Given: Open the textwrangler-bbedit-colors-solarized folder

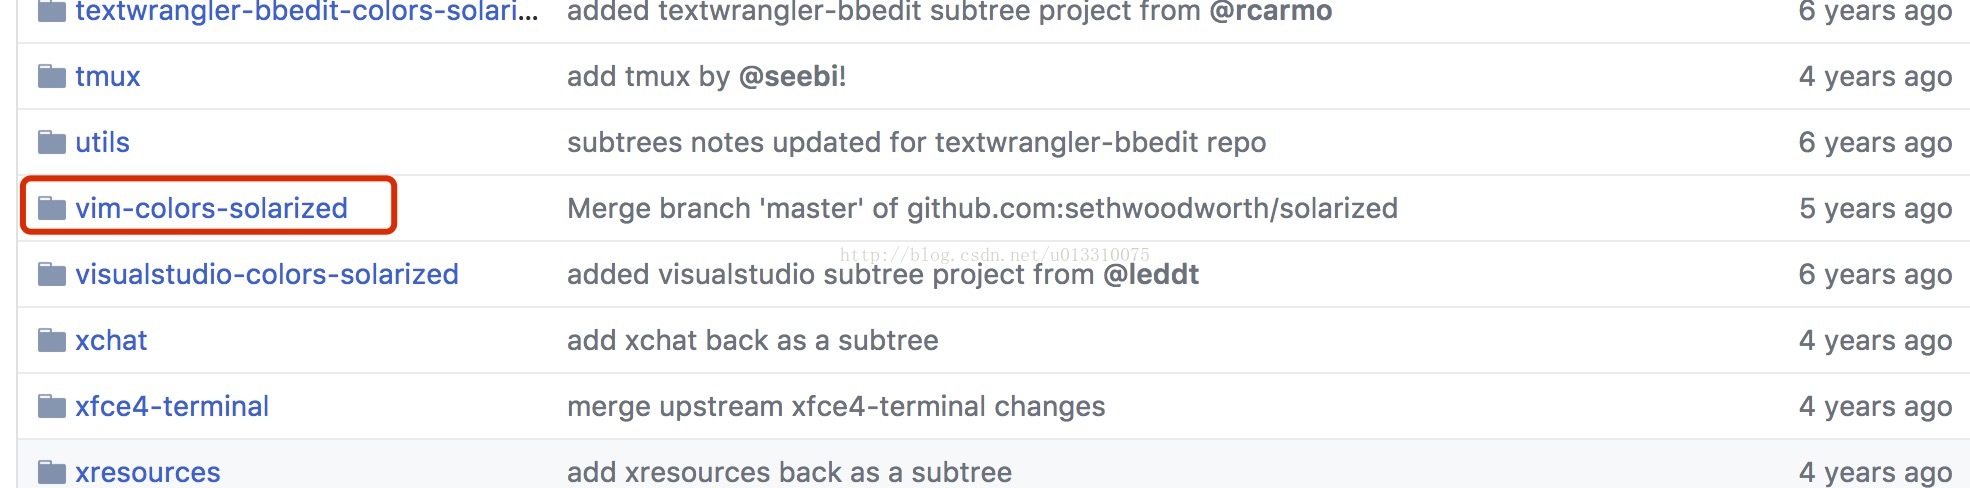Looking at the screenshot, I should pos(307,12).
